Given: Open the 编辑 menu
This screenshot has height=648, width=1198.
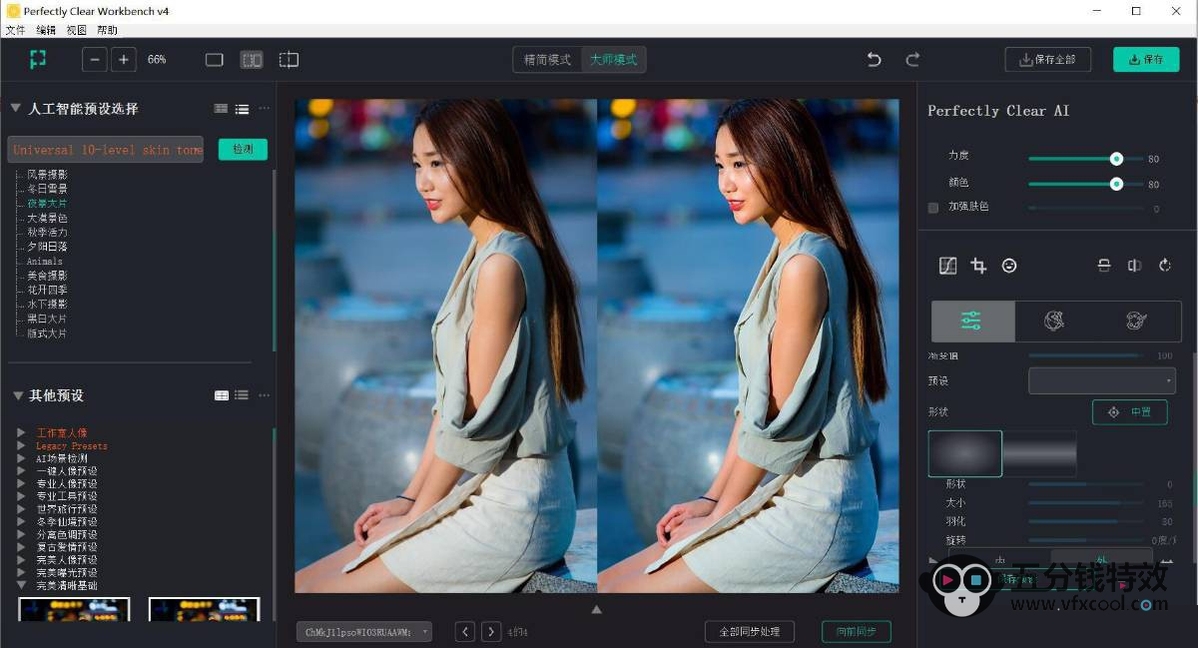Looking at the screenshot, I should 46,30.
